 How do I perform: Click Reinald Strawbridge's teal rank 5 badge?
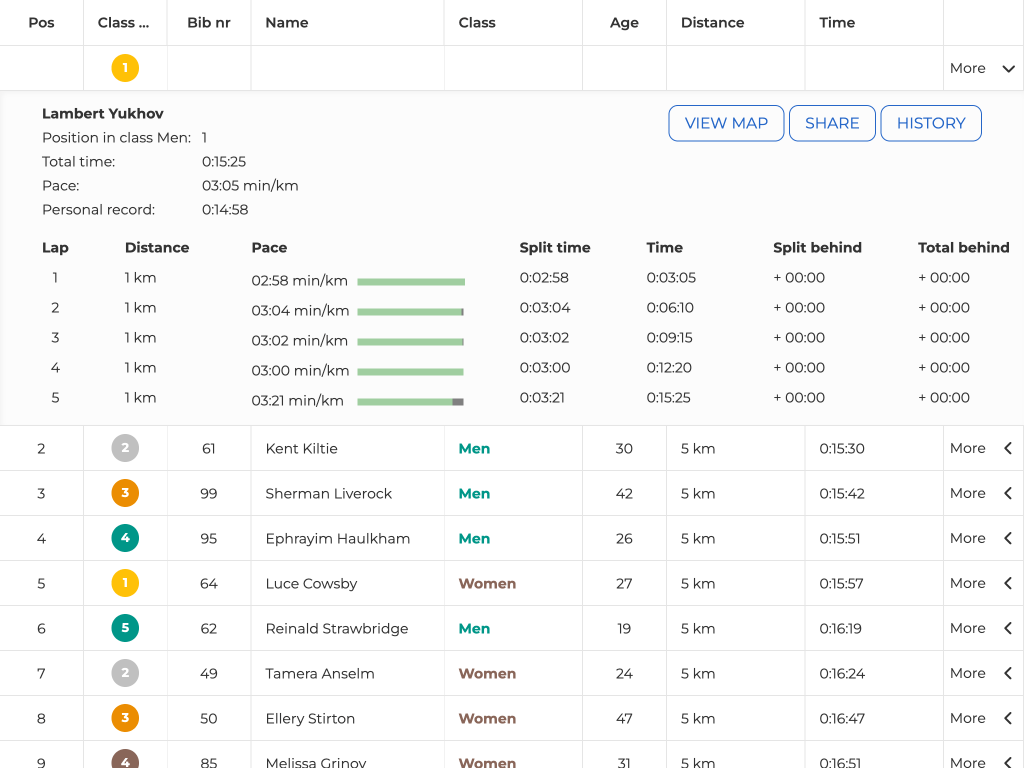pyautogui.click(x=125, y=628)
